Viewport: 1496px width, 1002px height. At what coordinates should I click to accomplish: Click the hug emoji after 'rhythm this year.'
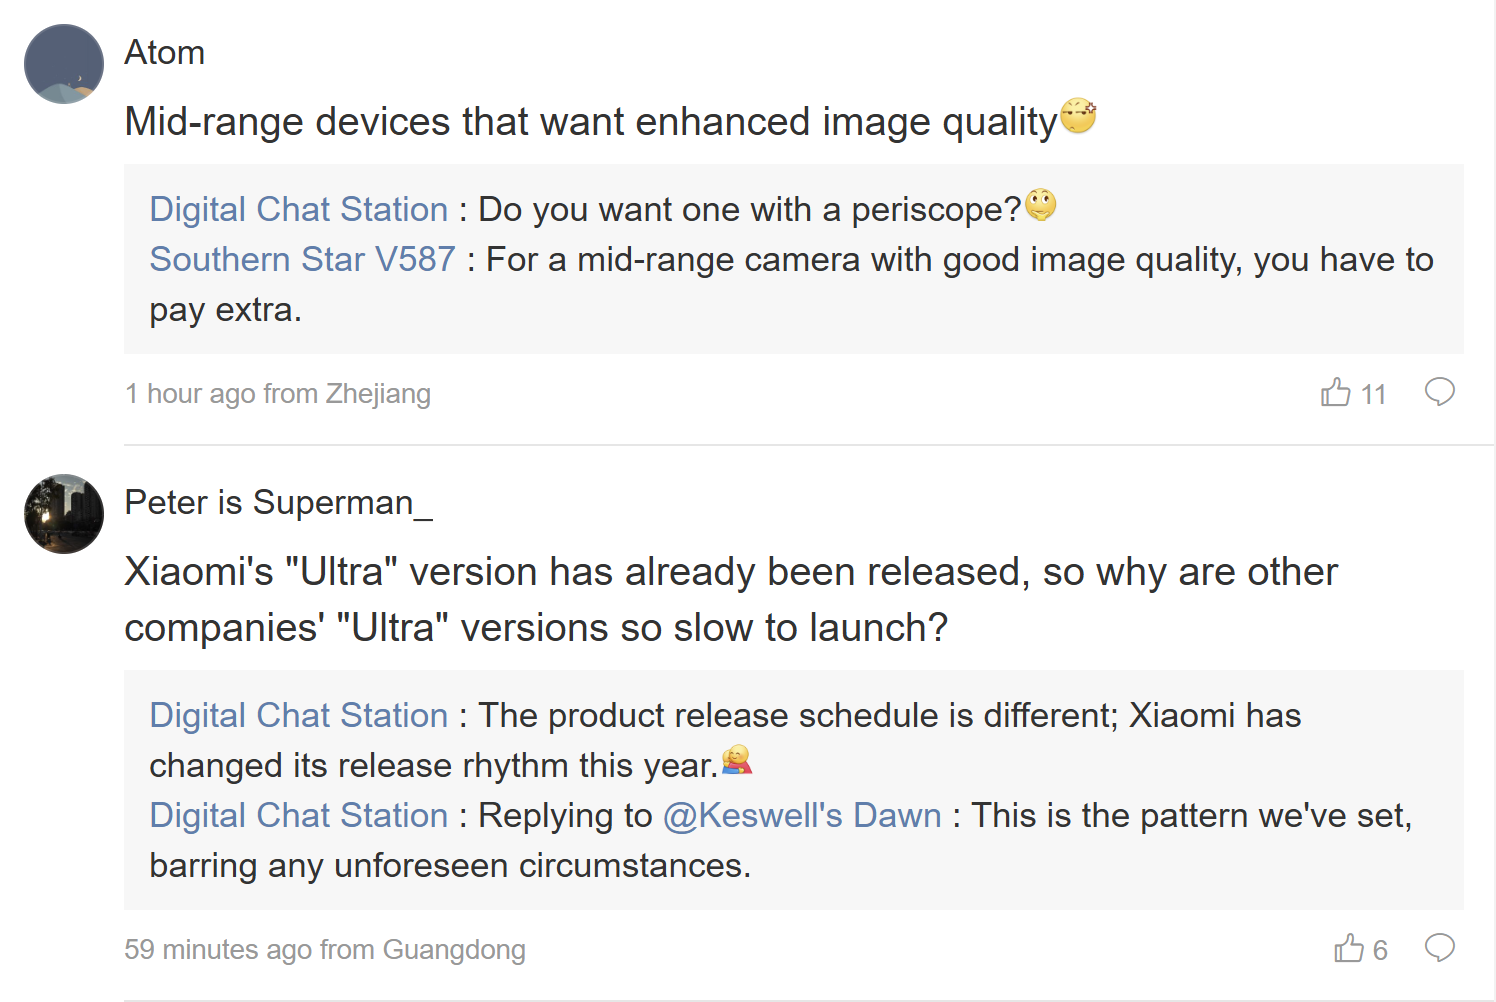point(737,761)
